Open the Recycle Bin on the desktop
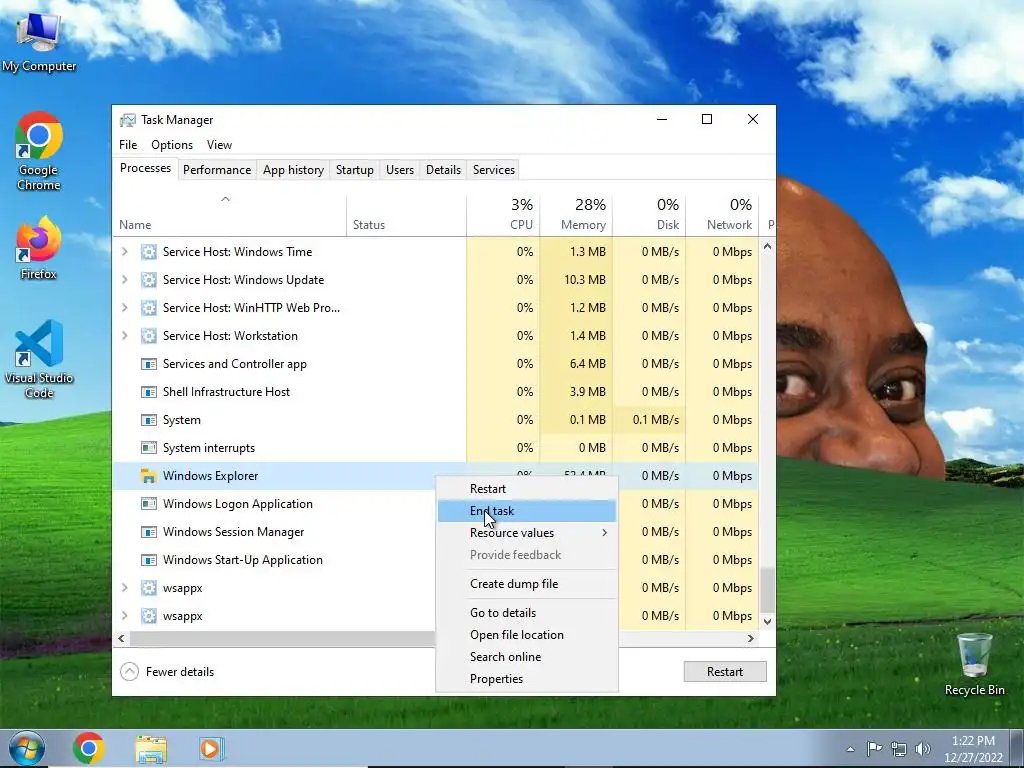1024x768 pixels. [974, 664]
